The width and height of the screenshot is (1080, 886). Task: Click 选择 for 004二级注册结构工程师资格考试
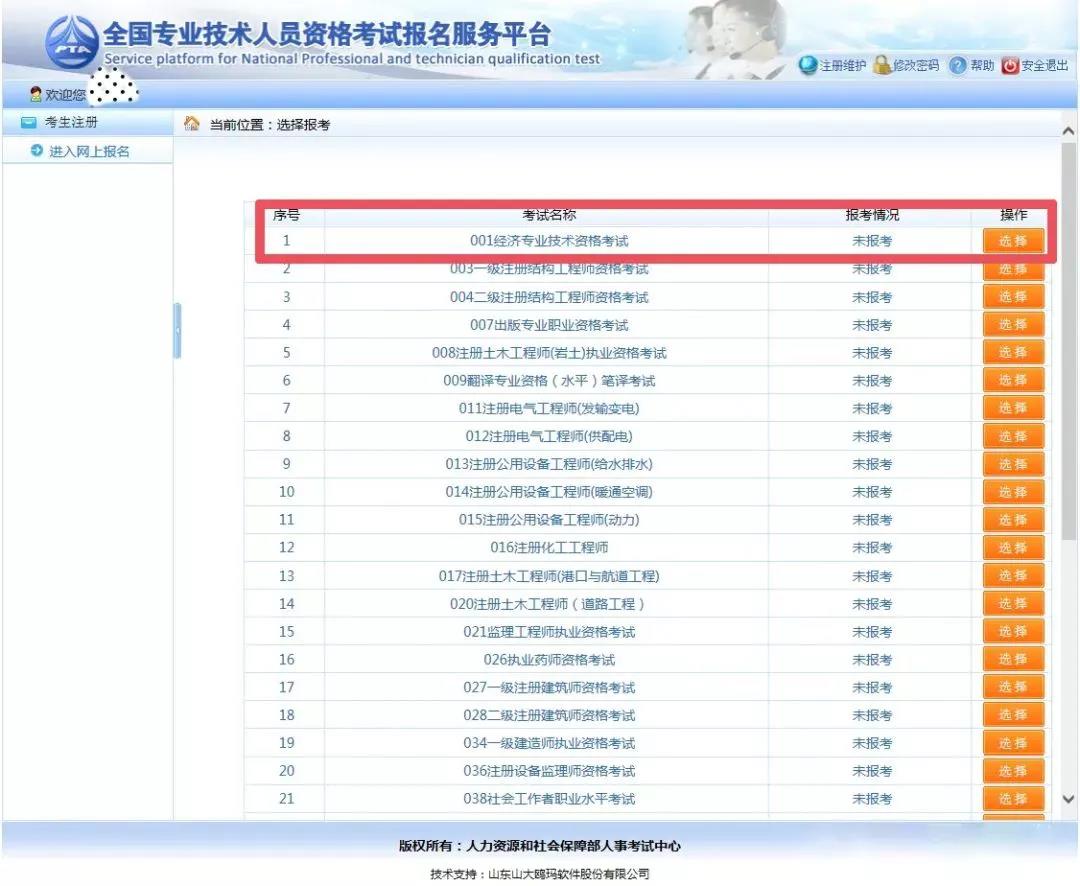coord(1013,297)
